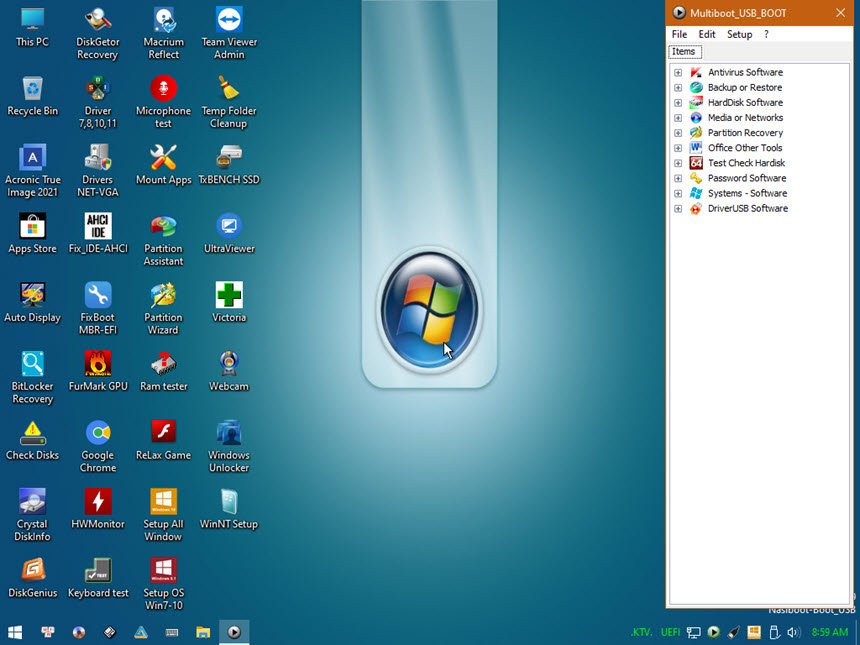The width and height of the screenshot is (860, 645).
Task: Click the large Windows orb button
Action: pyautogui.click(x=429, y=309)
